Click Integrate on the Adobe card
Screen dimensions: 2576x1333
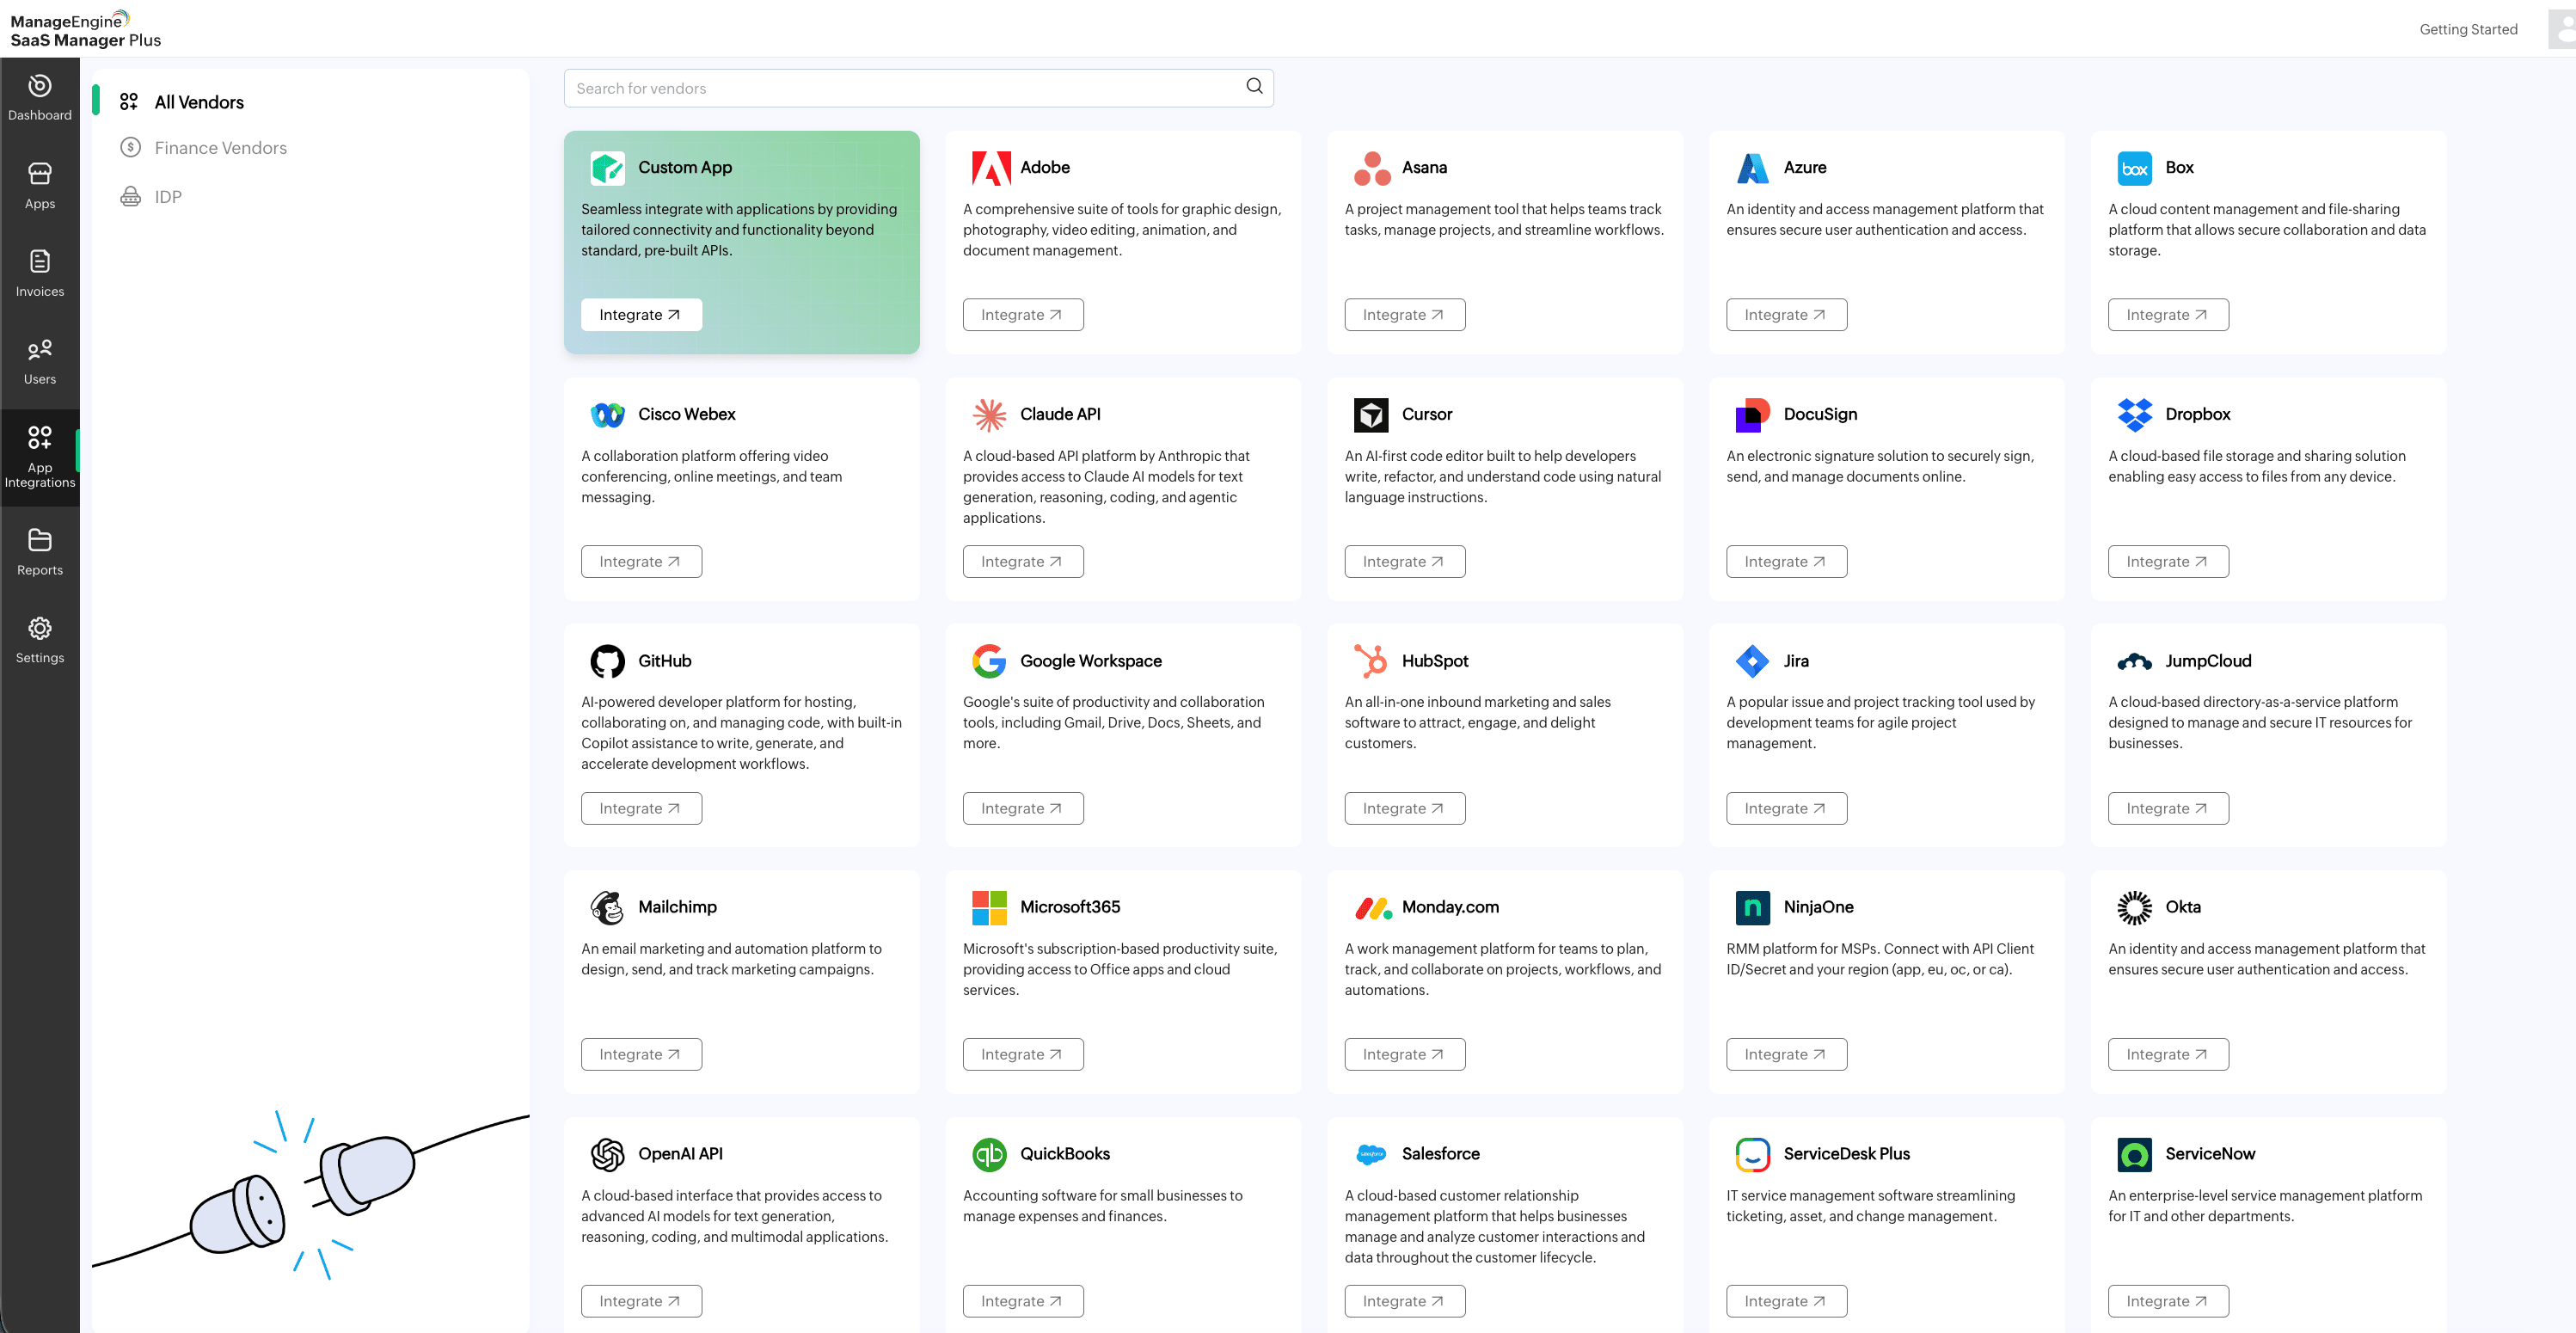pos(1023,314)
